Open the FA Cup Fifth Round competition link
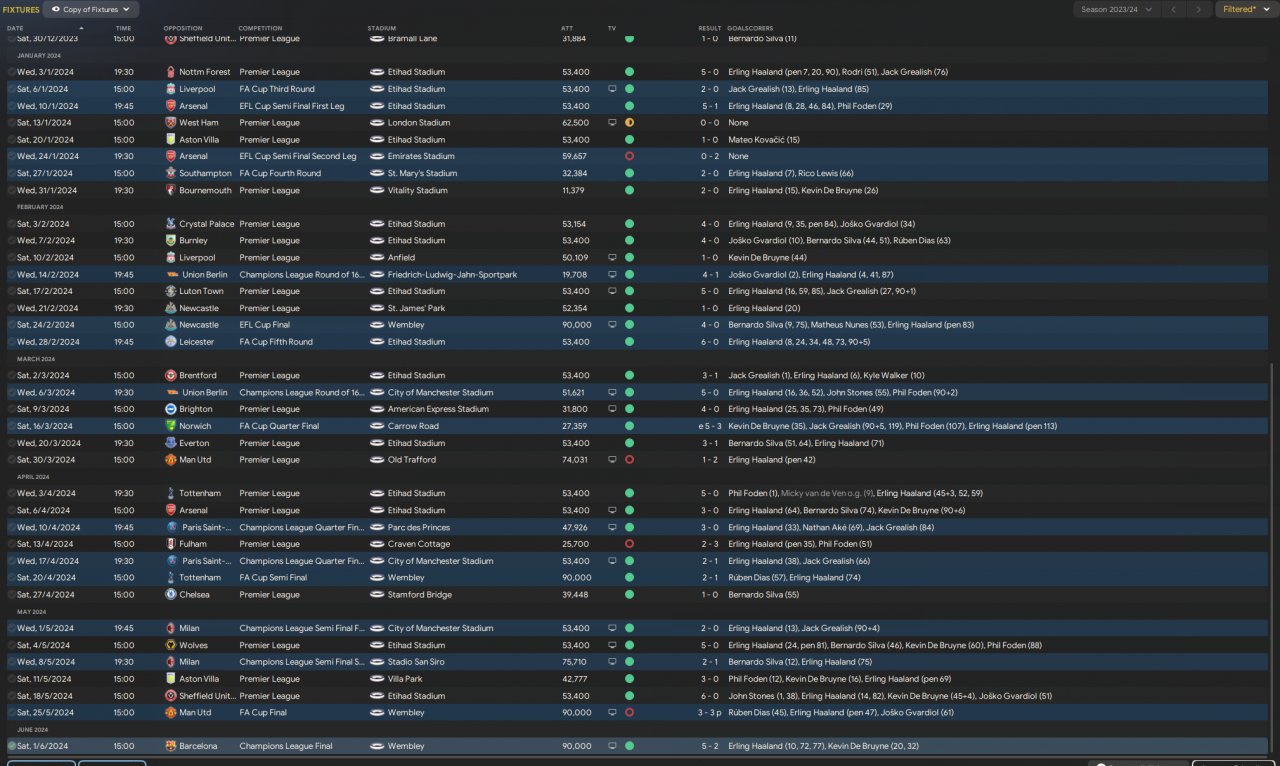This screenshot has width=1280, height=766. point(276,342)
